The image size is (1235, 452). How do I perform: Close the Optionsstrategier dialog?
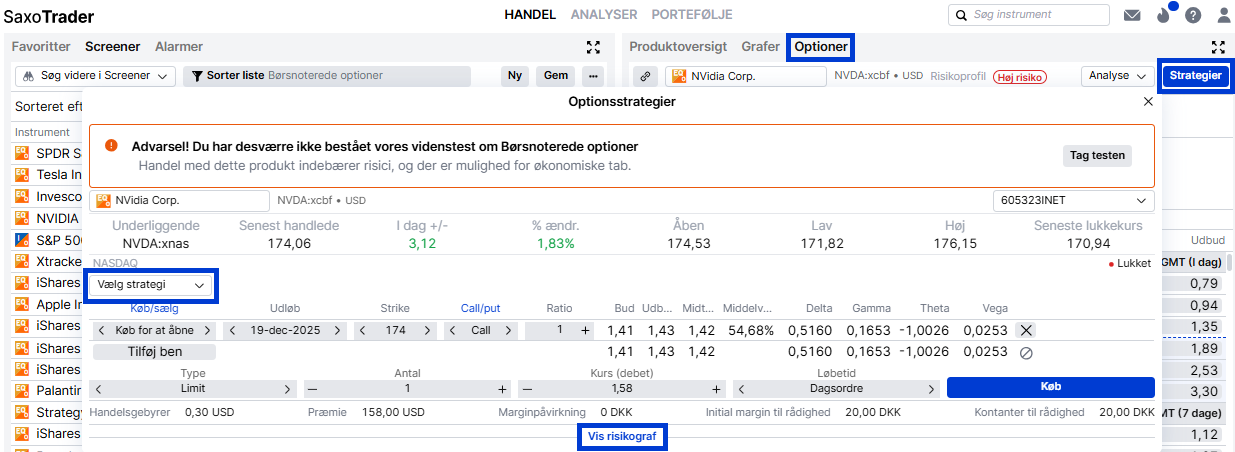pyautogui.click(x=1147, y=102)
